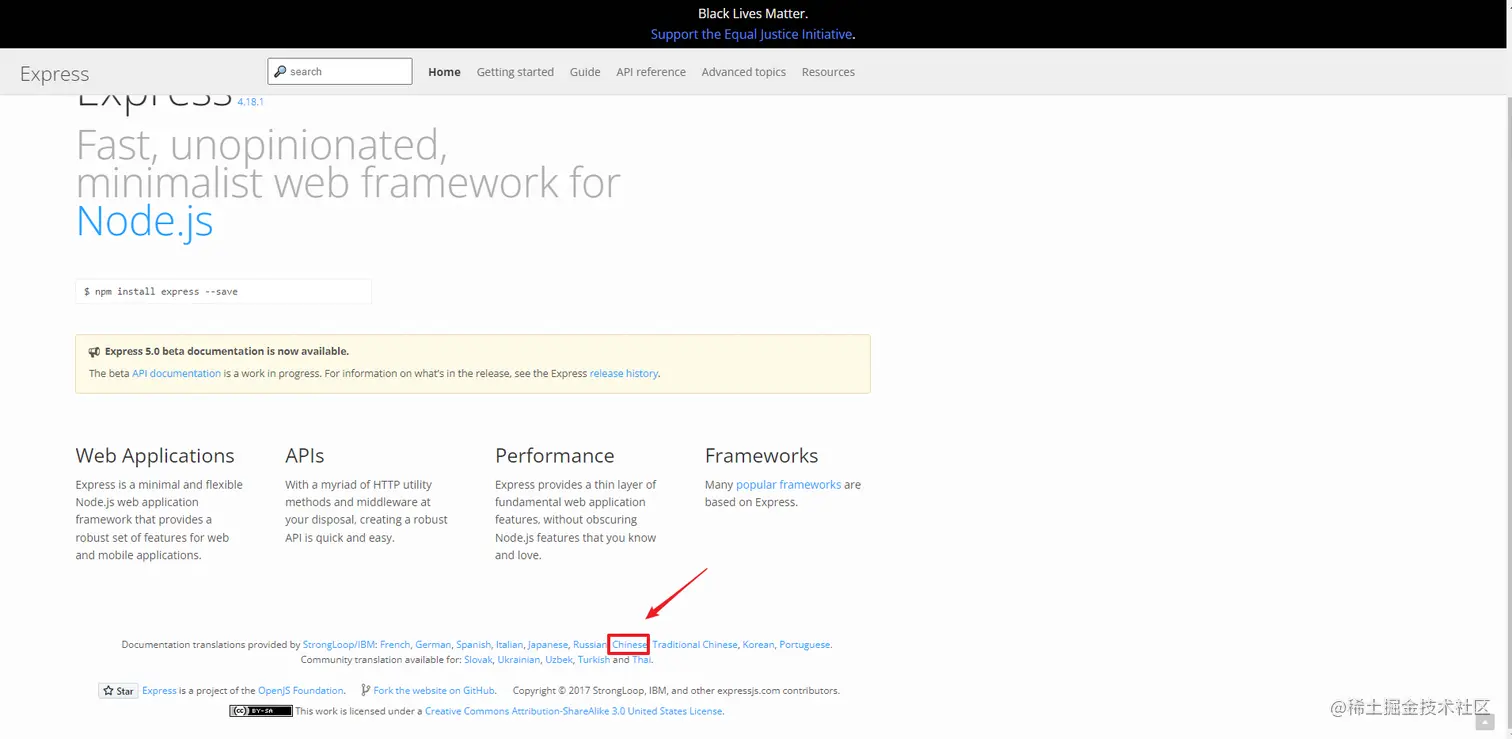This screenshot has width=1512, height=739.
Task: Open the popular frameworks link
Action: click(788, 485)
